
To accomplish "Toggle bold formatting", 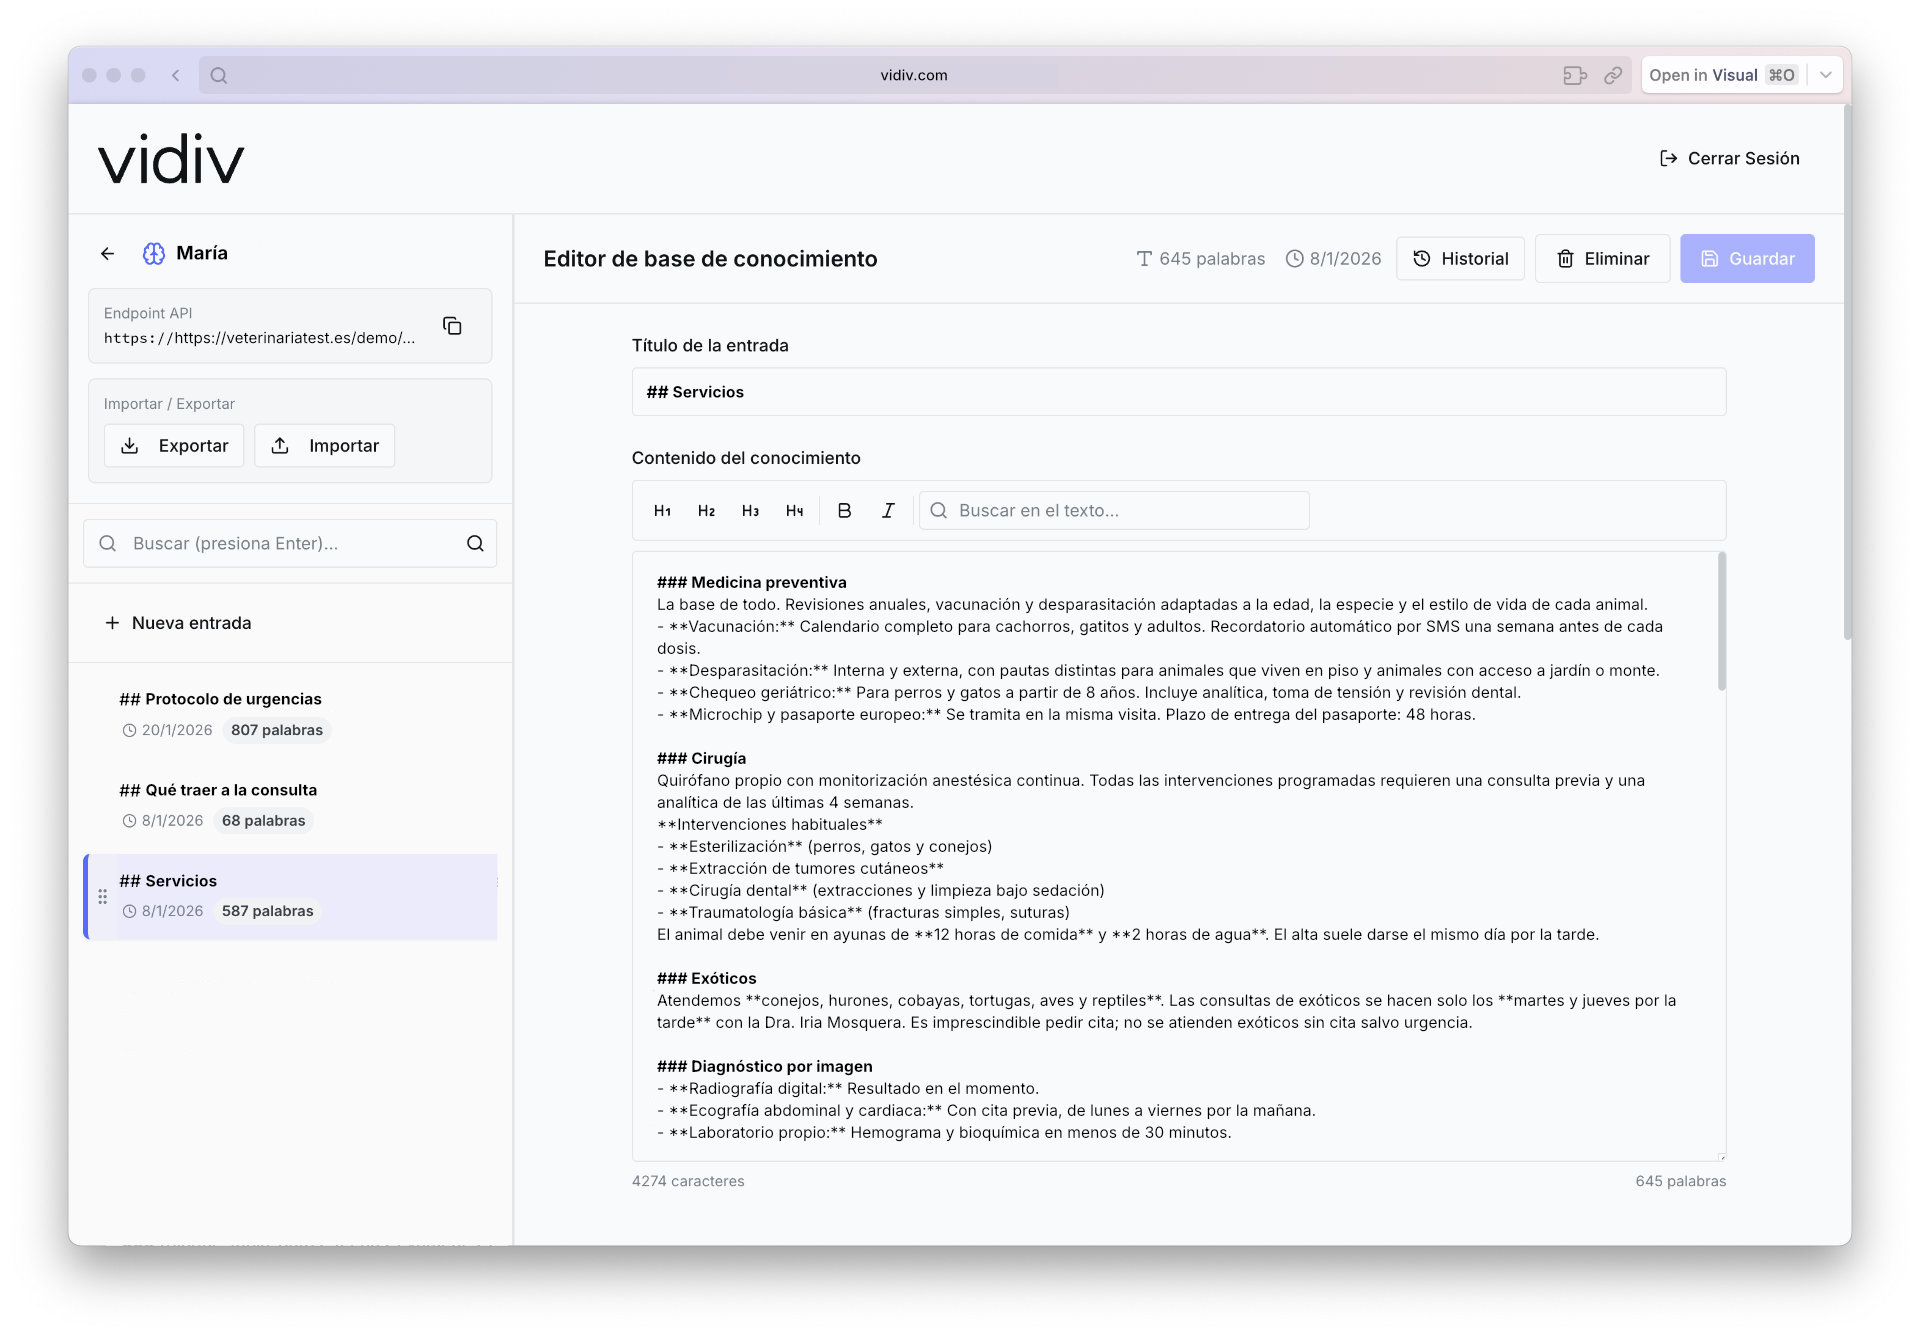I will point(844,511).
